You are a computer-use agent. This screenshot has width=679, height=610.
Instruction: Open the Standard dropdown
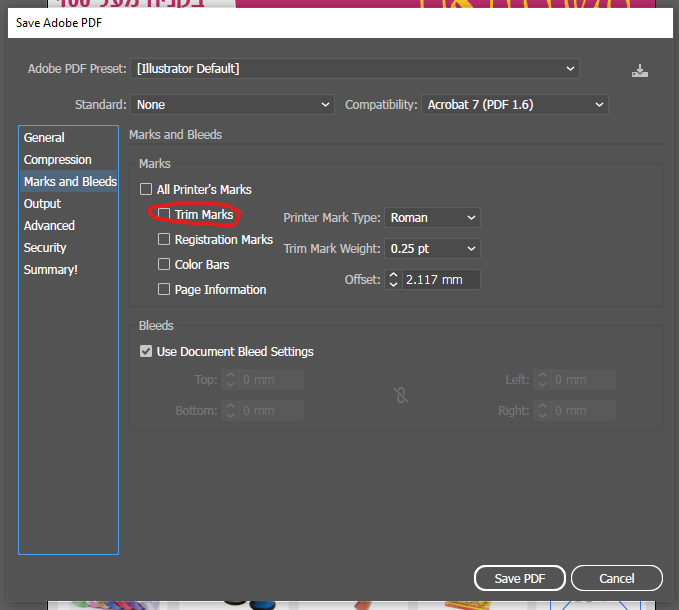(232, 104)
